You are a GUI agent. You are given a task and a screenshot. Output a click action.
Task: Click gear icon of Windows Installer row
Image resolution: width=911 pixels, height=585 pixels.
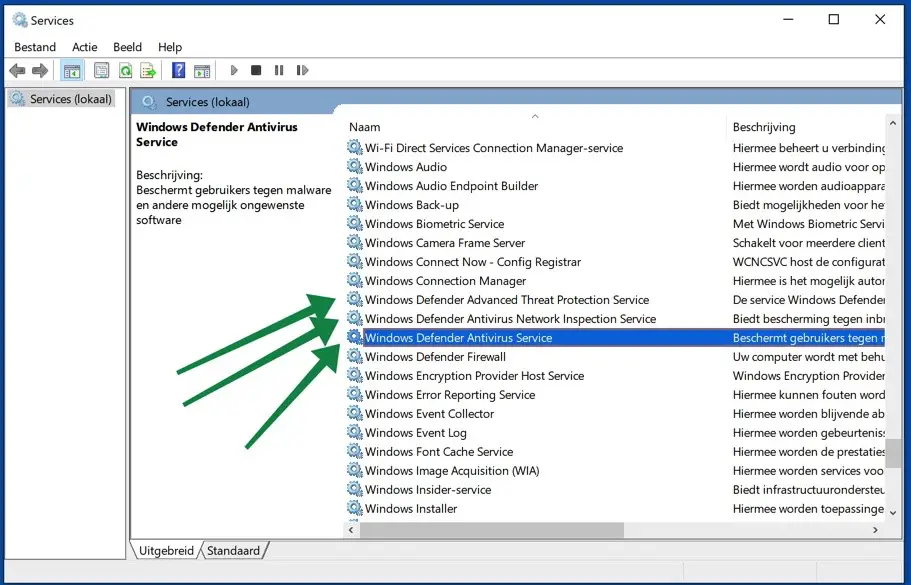354,508
